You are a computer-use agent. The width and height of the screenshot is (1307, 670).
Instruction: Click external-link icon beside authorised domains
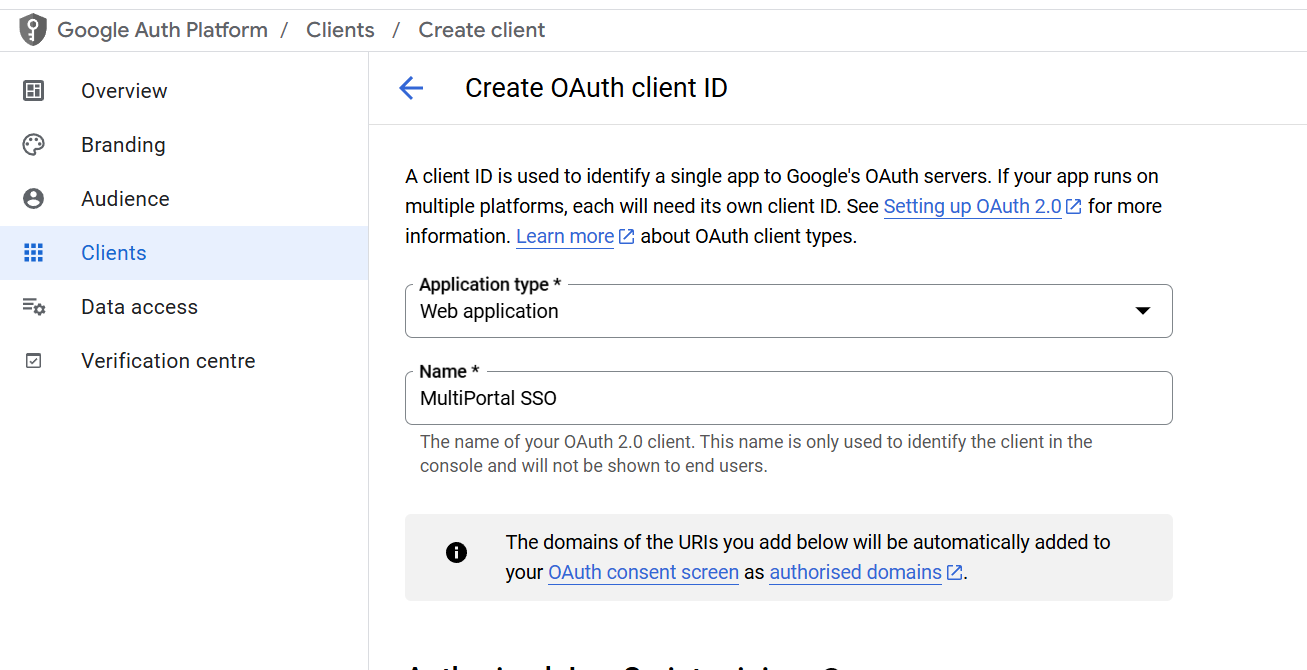(x=954, y=573)
